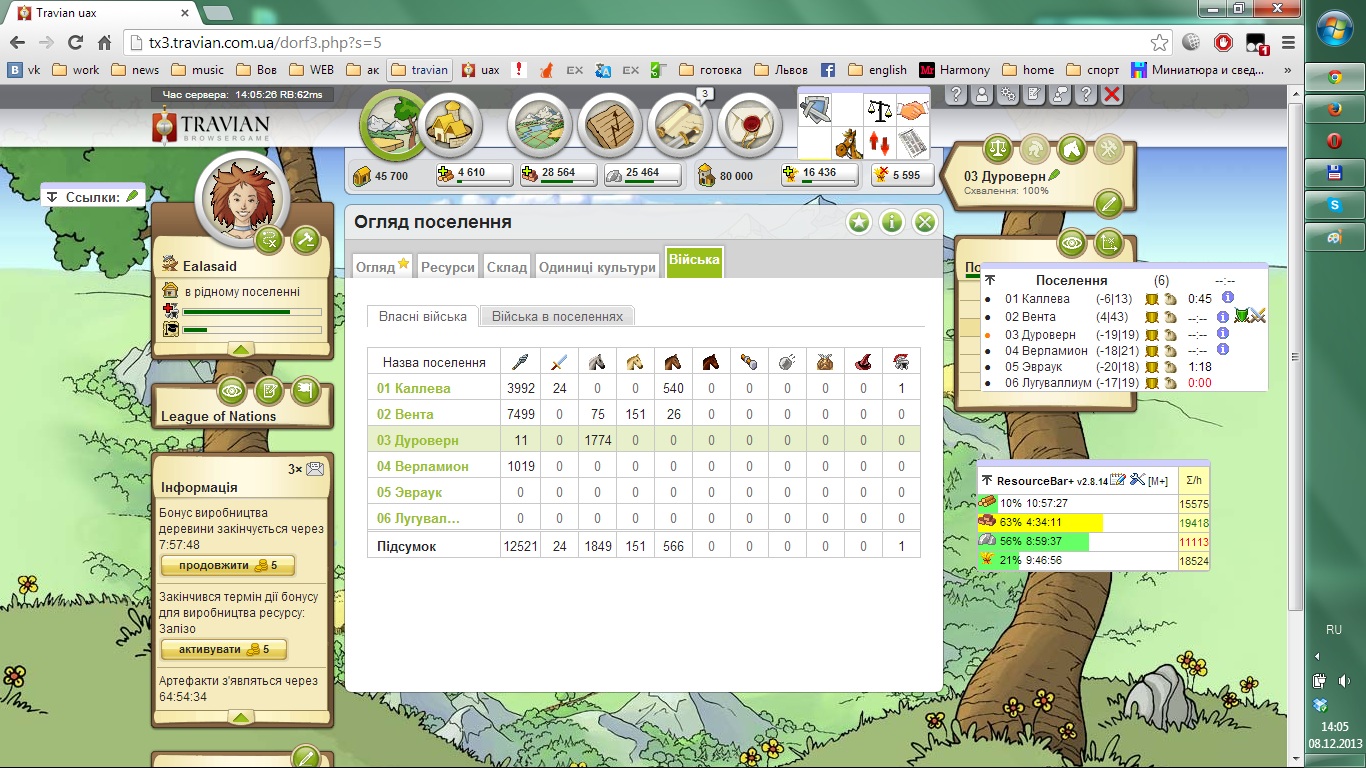Collapse the Поселення floating list

(x=990, y=280)
